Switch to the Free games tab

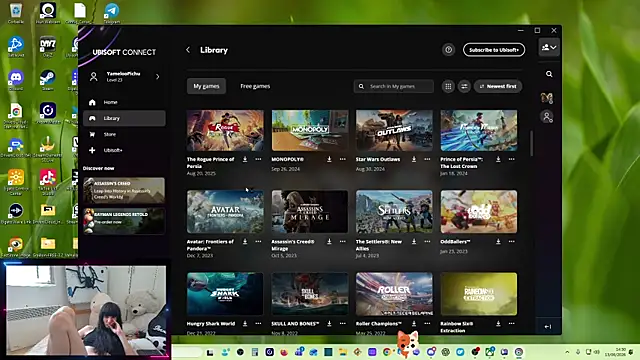coord(255,86)
